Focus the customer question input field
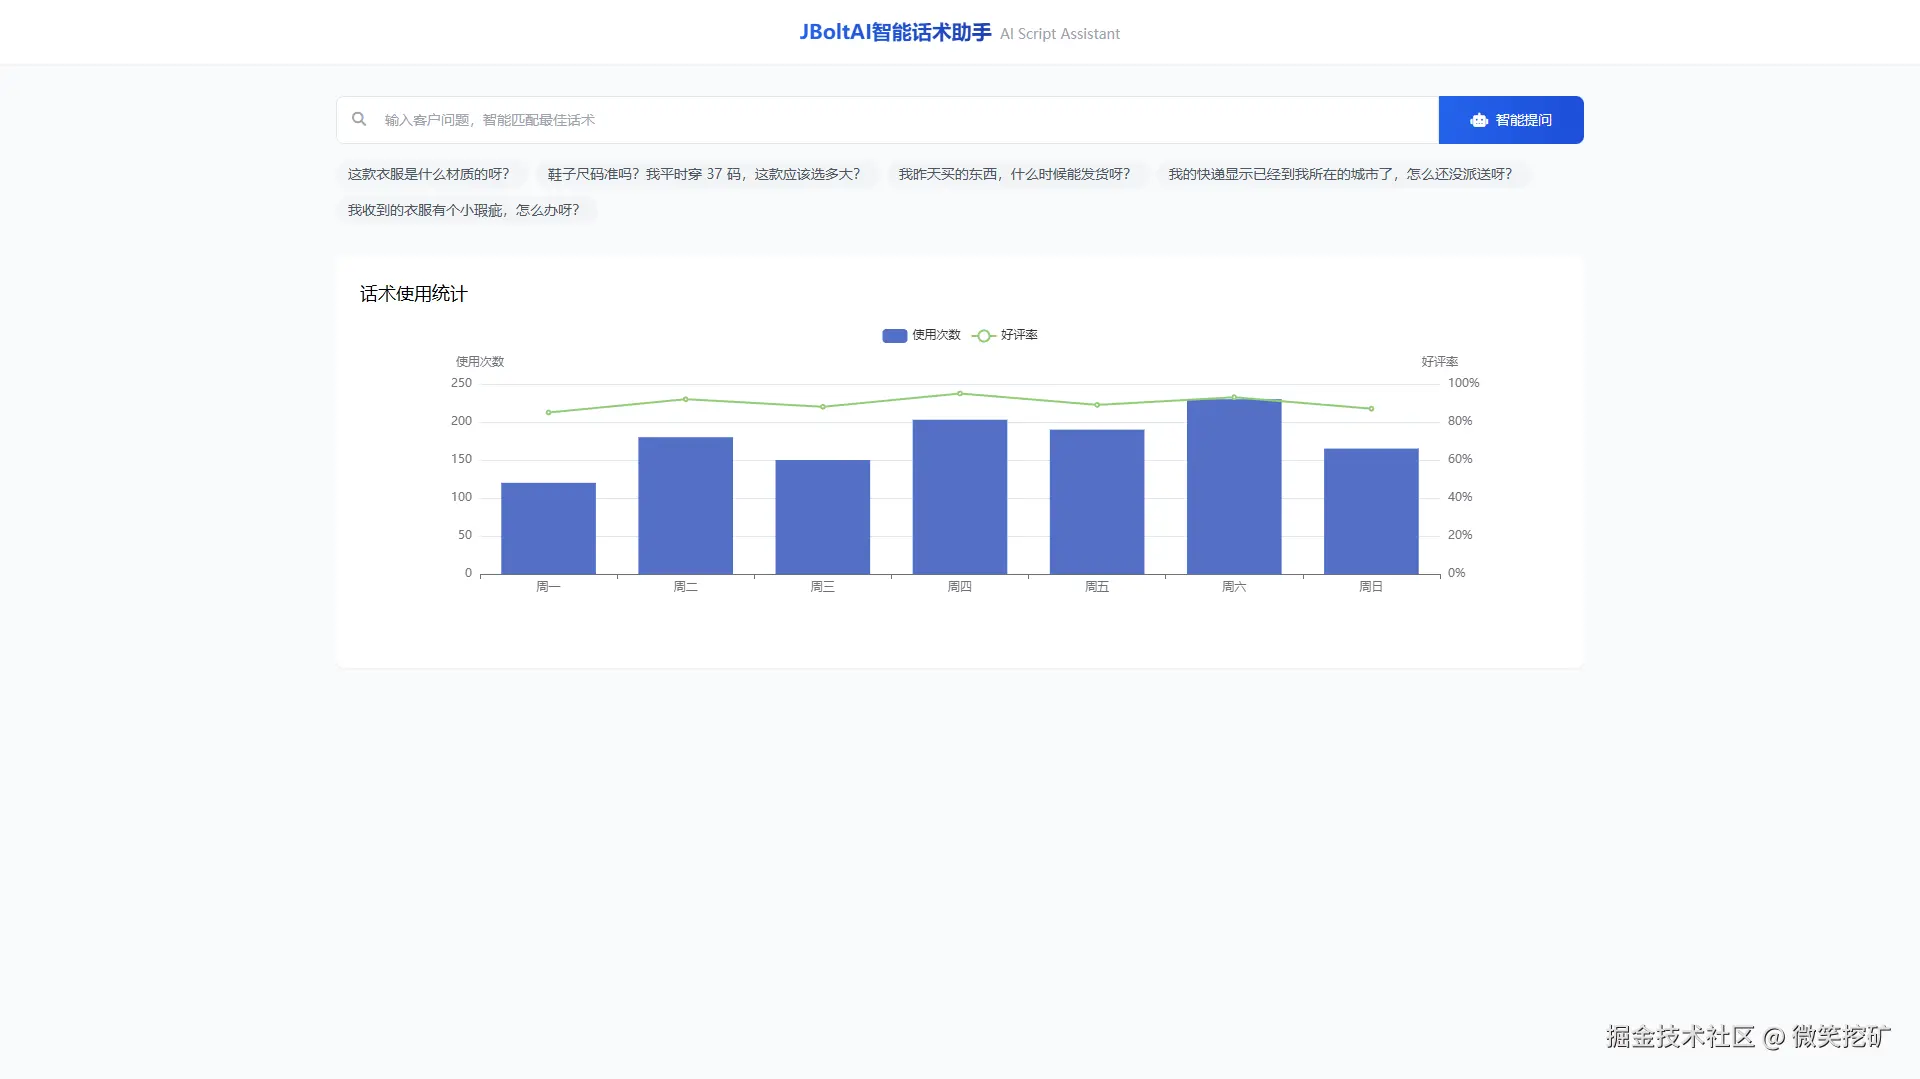 (887, 120)
